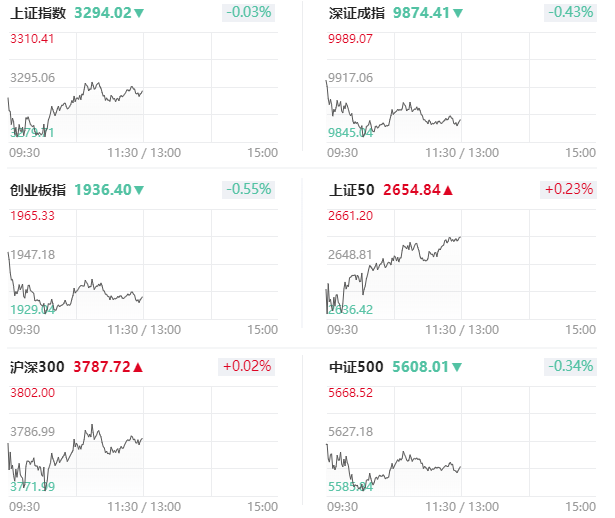This screenshot has width=615, height=518.
Task: Open the 创业板指 index title
Action: 38,190
